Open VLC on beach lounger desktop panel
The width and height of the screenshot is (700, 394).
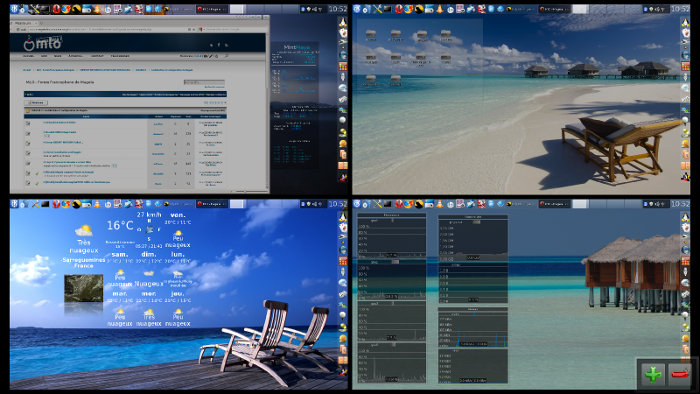pyautogui.click(x=440, y=9)
